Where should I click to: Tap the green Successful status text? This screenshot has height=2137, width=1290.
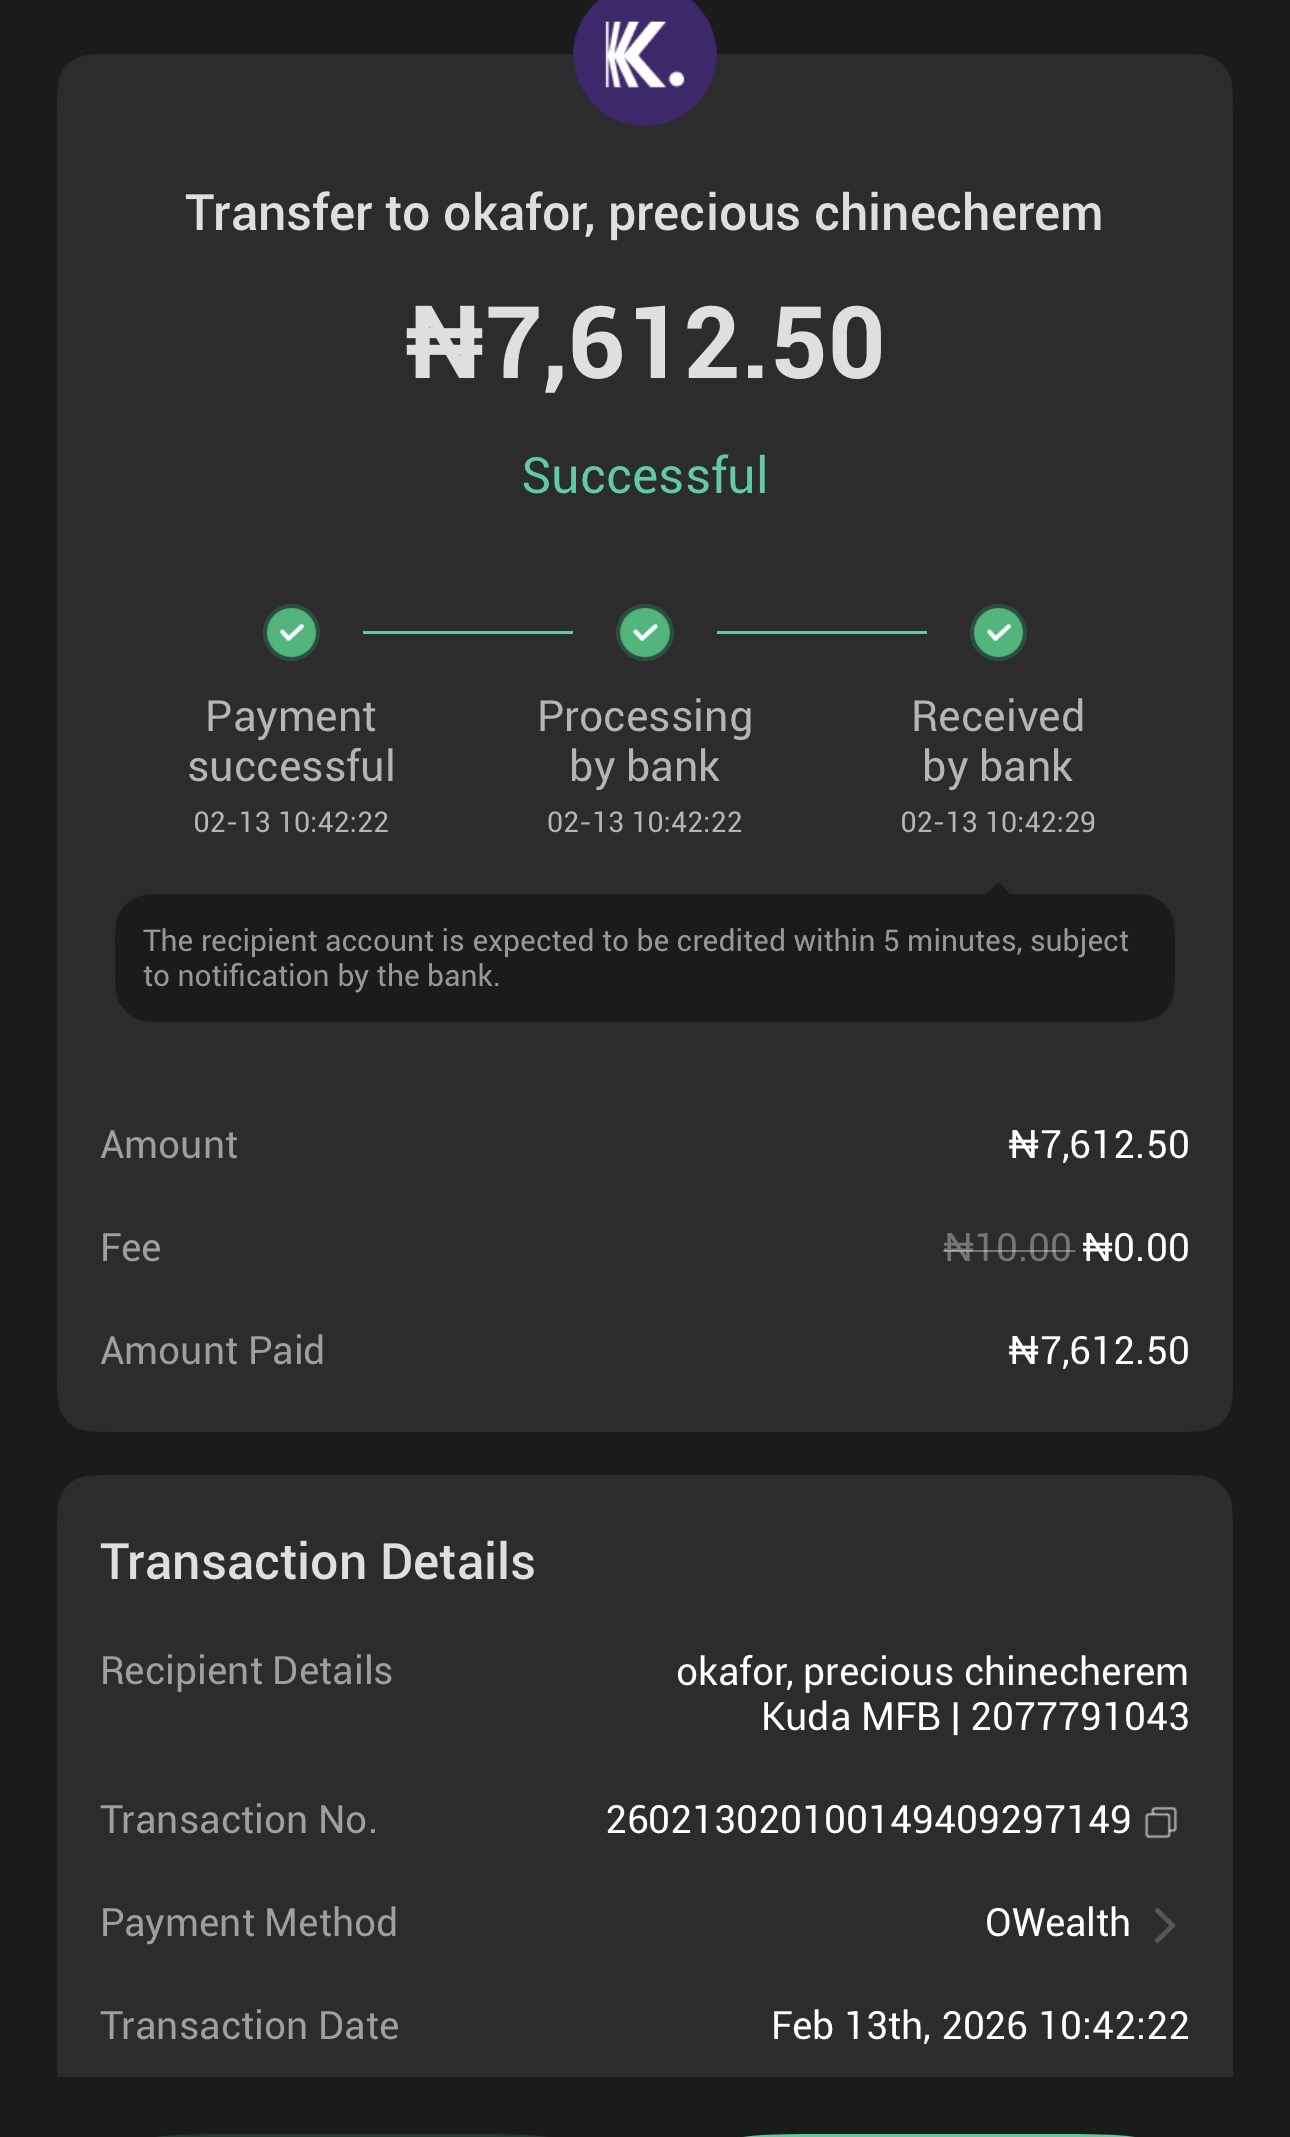click(645, 475)
